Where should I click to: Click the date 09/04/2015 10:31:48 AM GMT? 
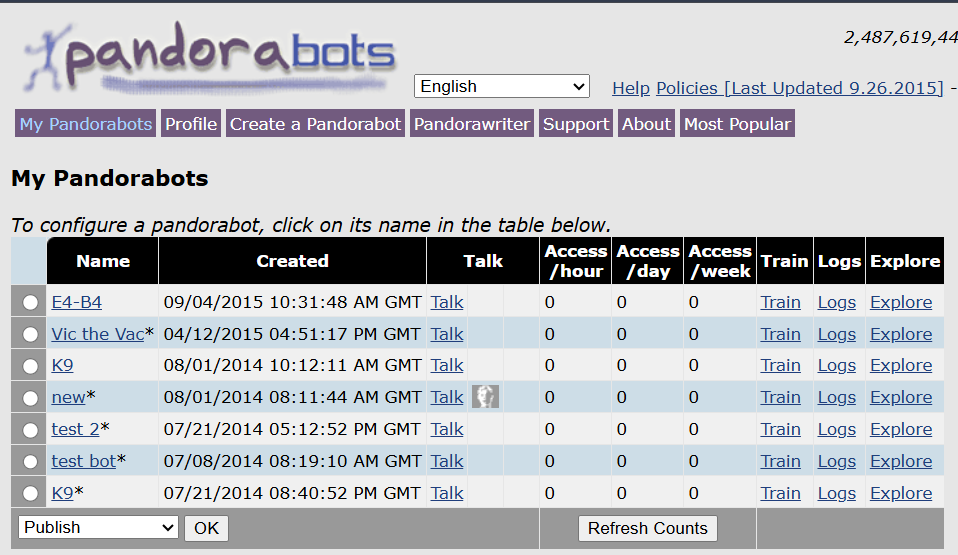click(292, 302)
